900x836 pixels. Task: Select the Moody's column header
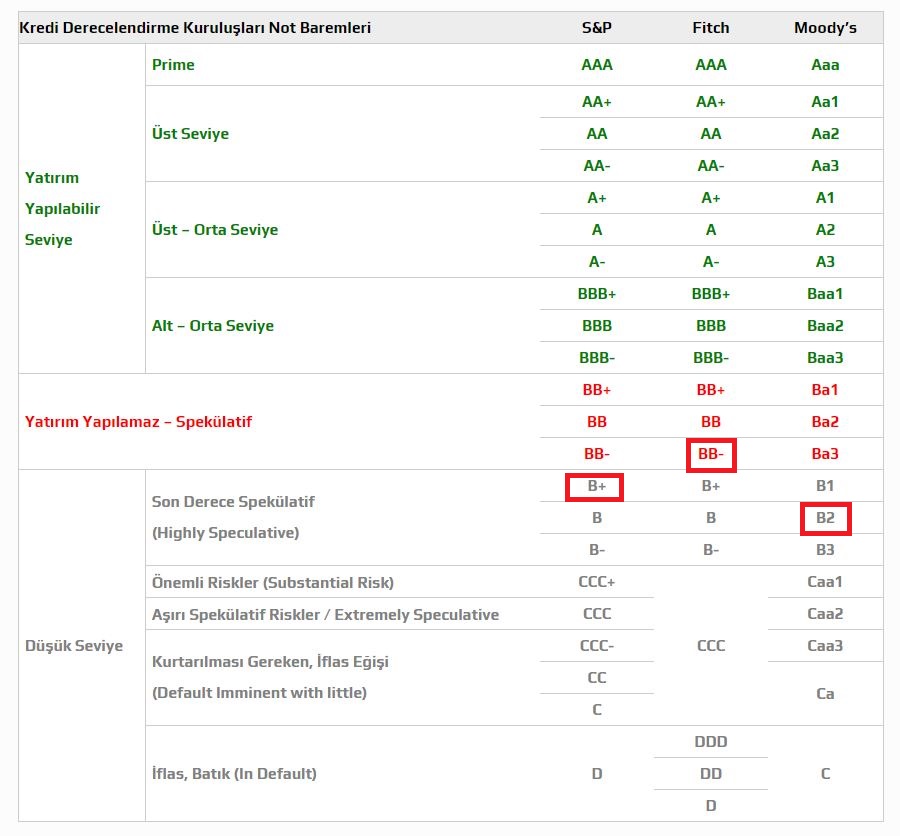click(x=825, y=28)
